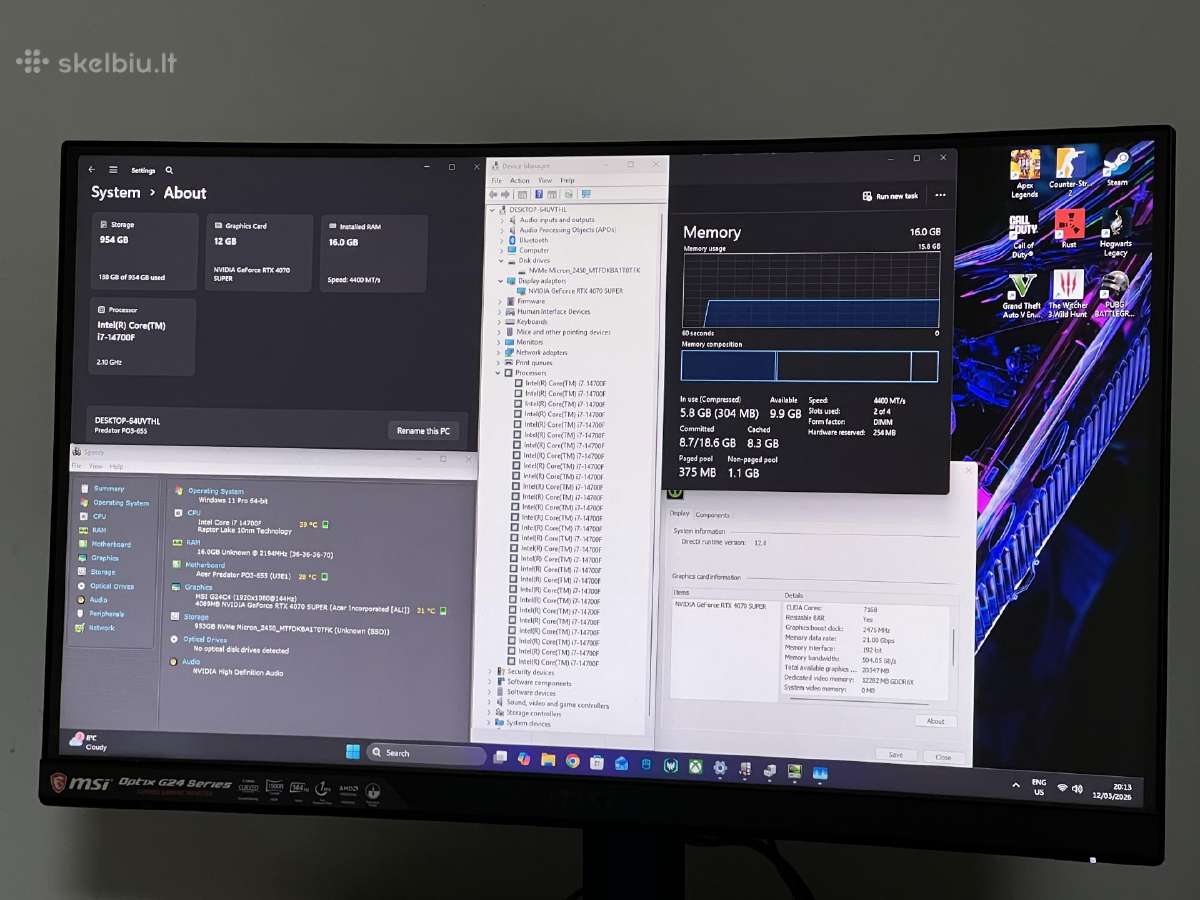Open the Rust desktop shortcut

coord(1069,230)
